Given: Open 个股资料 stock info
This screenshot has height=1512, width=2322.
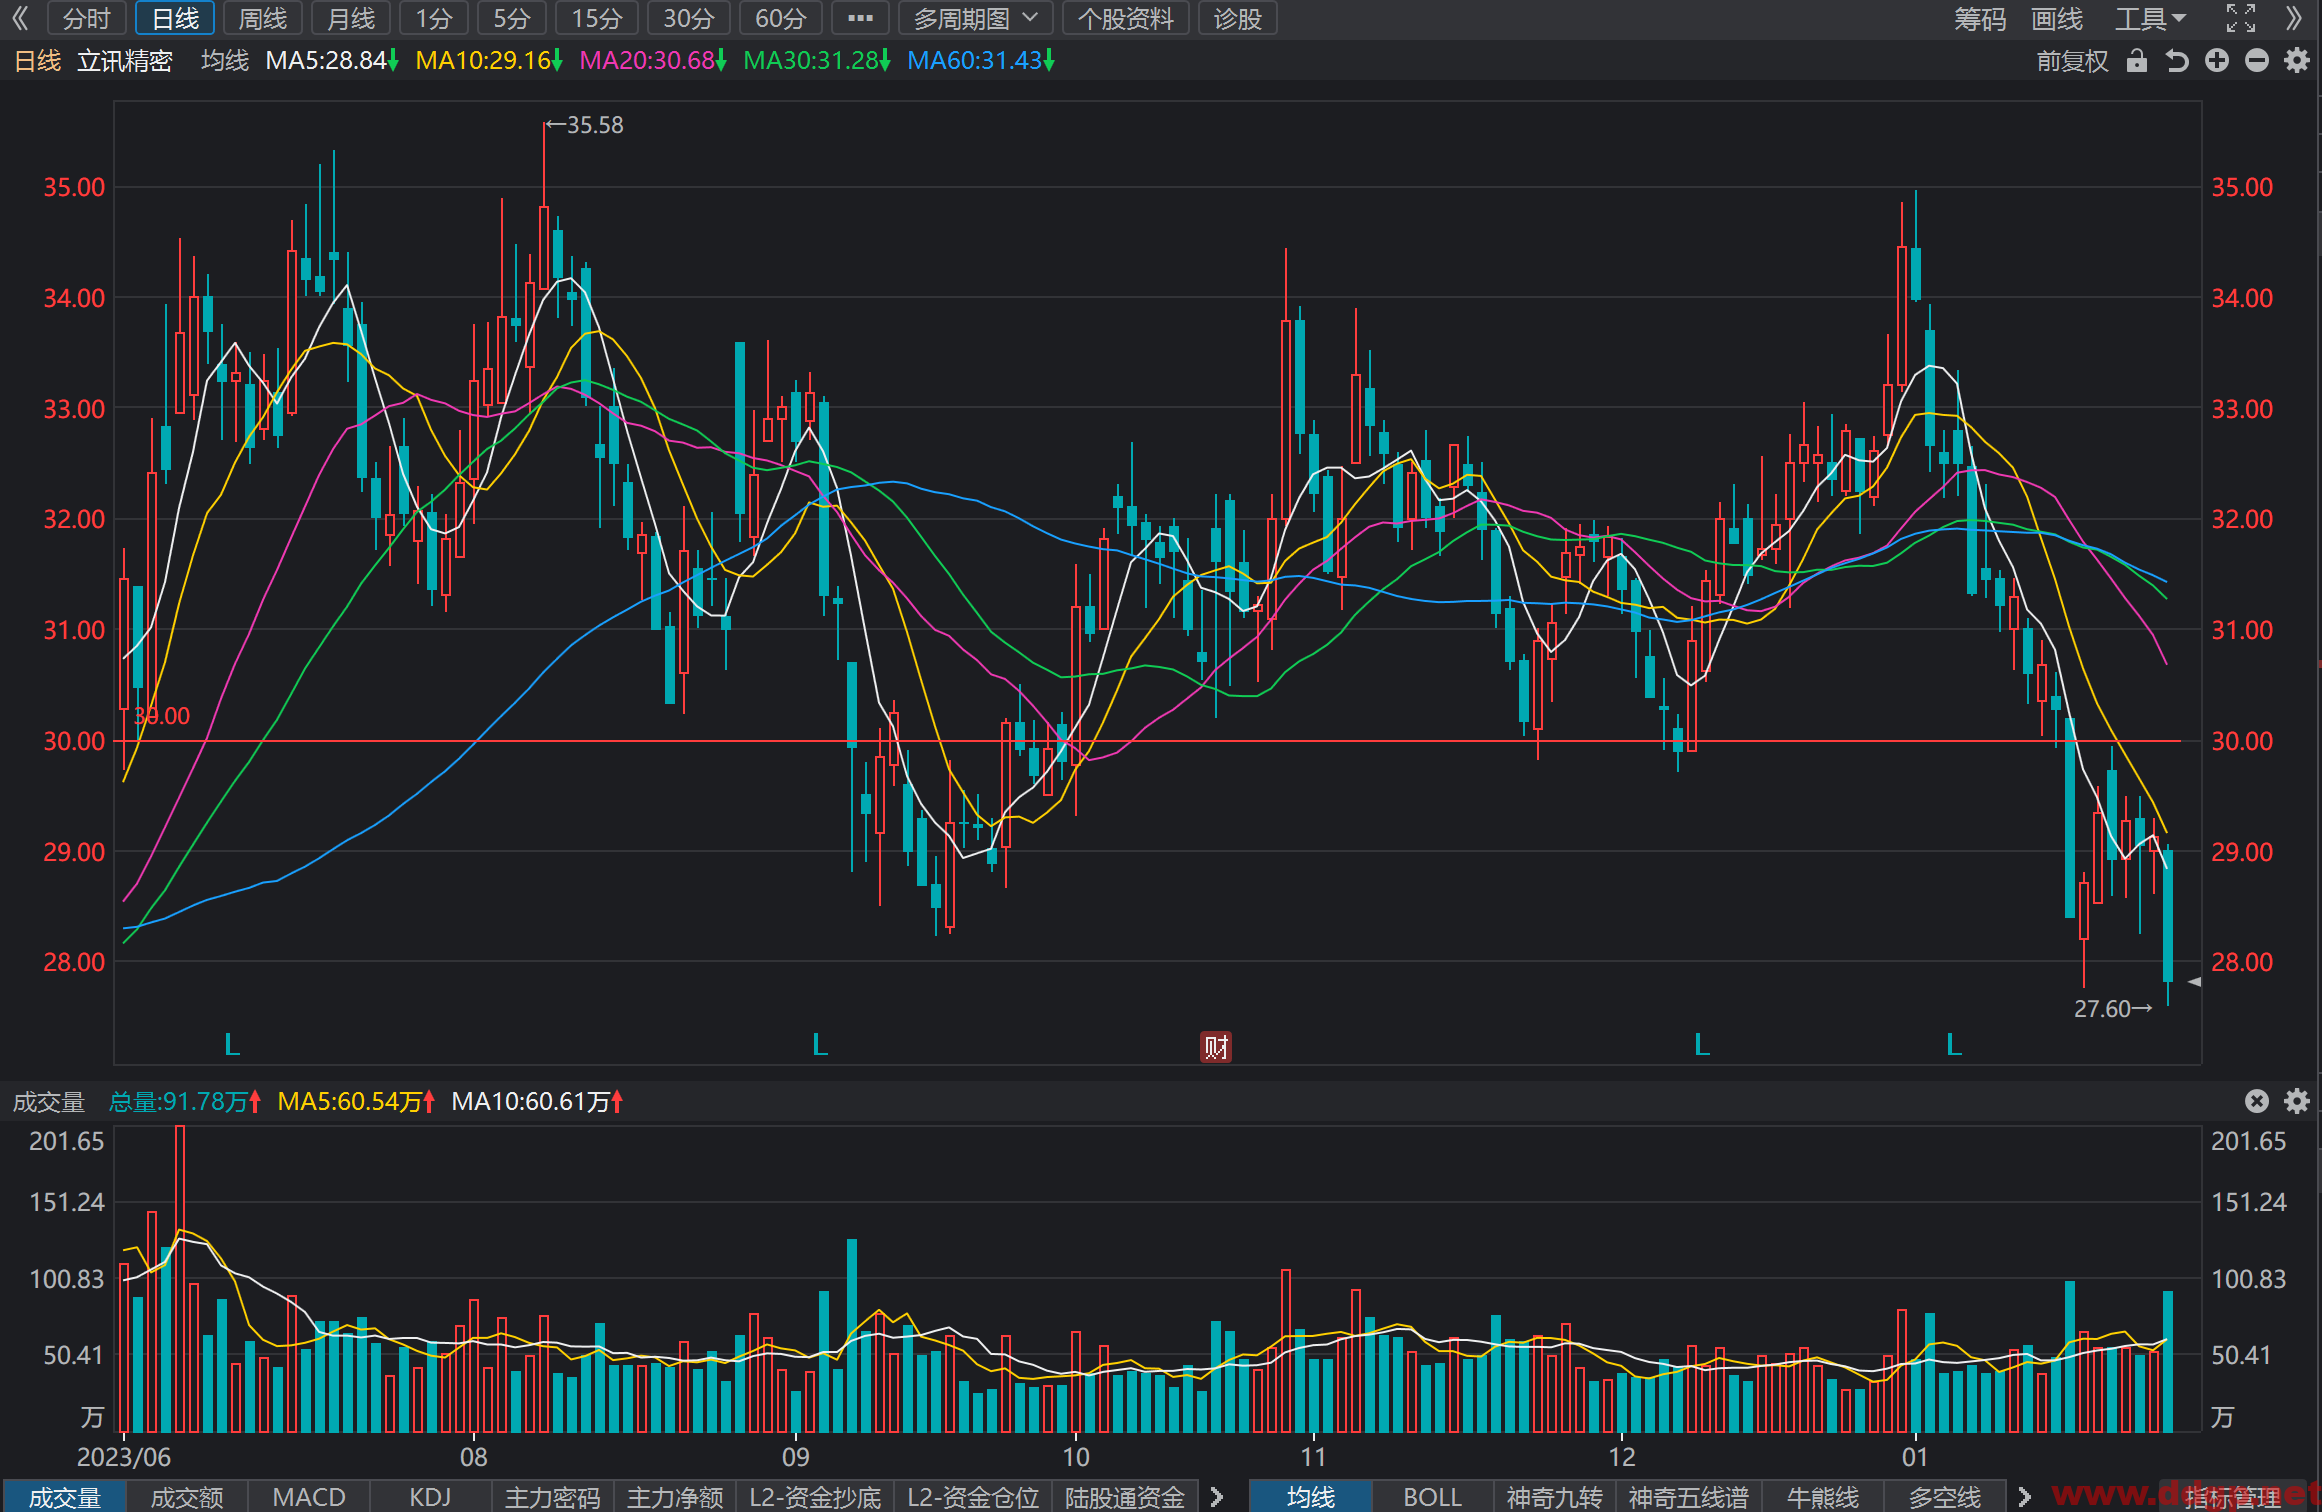Looking at the screenshot, I should point(1125,18).
